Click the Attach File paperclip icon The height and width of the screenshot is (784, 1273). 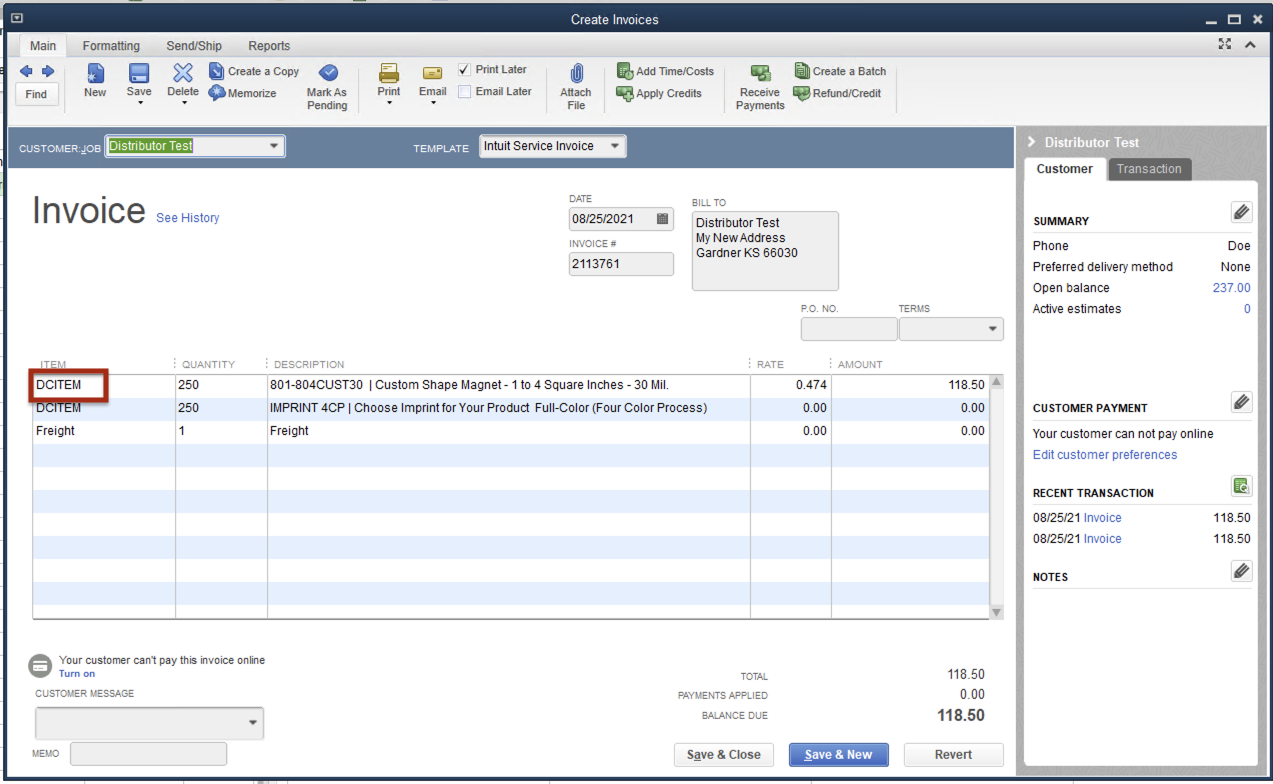pyautogui.click(x=576, y=74)
